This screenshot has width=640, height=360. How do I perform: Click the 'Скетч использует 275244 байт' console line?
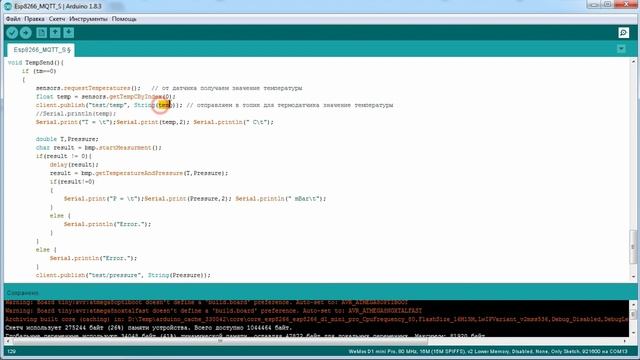click(x=149, y=328)
